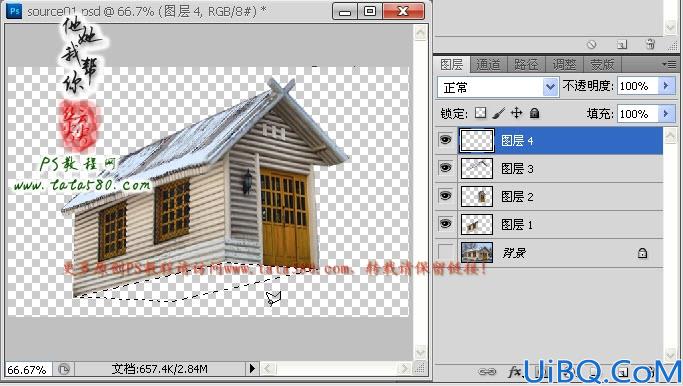Toggle visibility of layer 图层 1
This screenshot has height=386, width=683.
click(x=445, y=223)
